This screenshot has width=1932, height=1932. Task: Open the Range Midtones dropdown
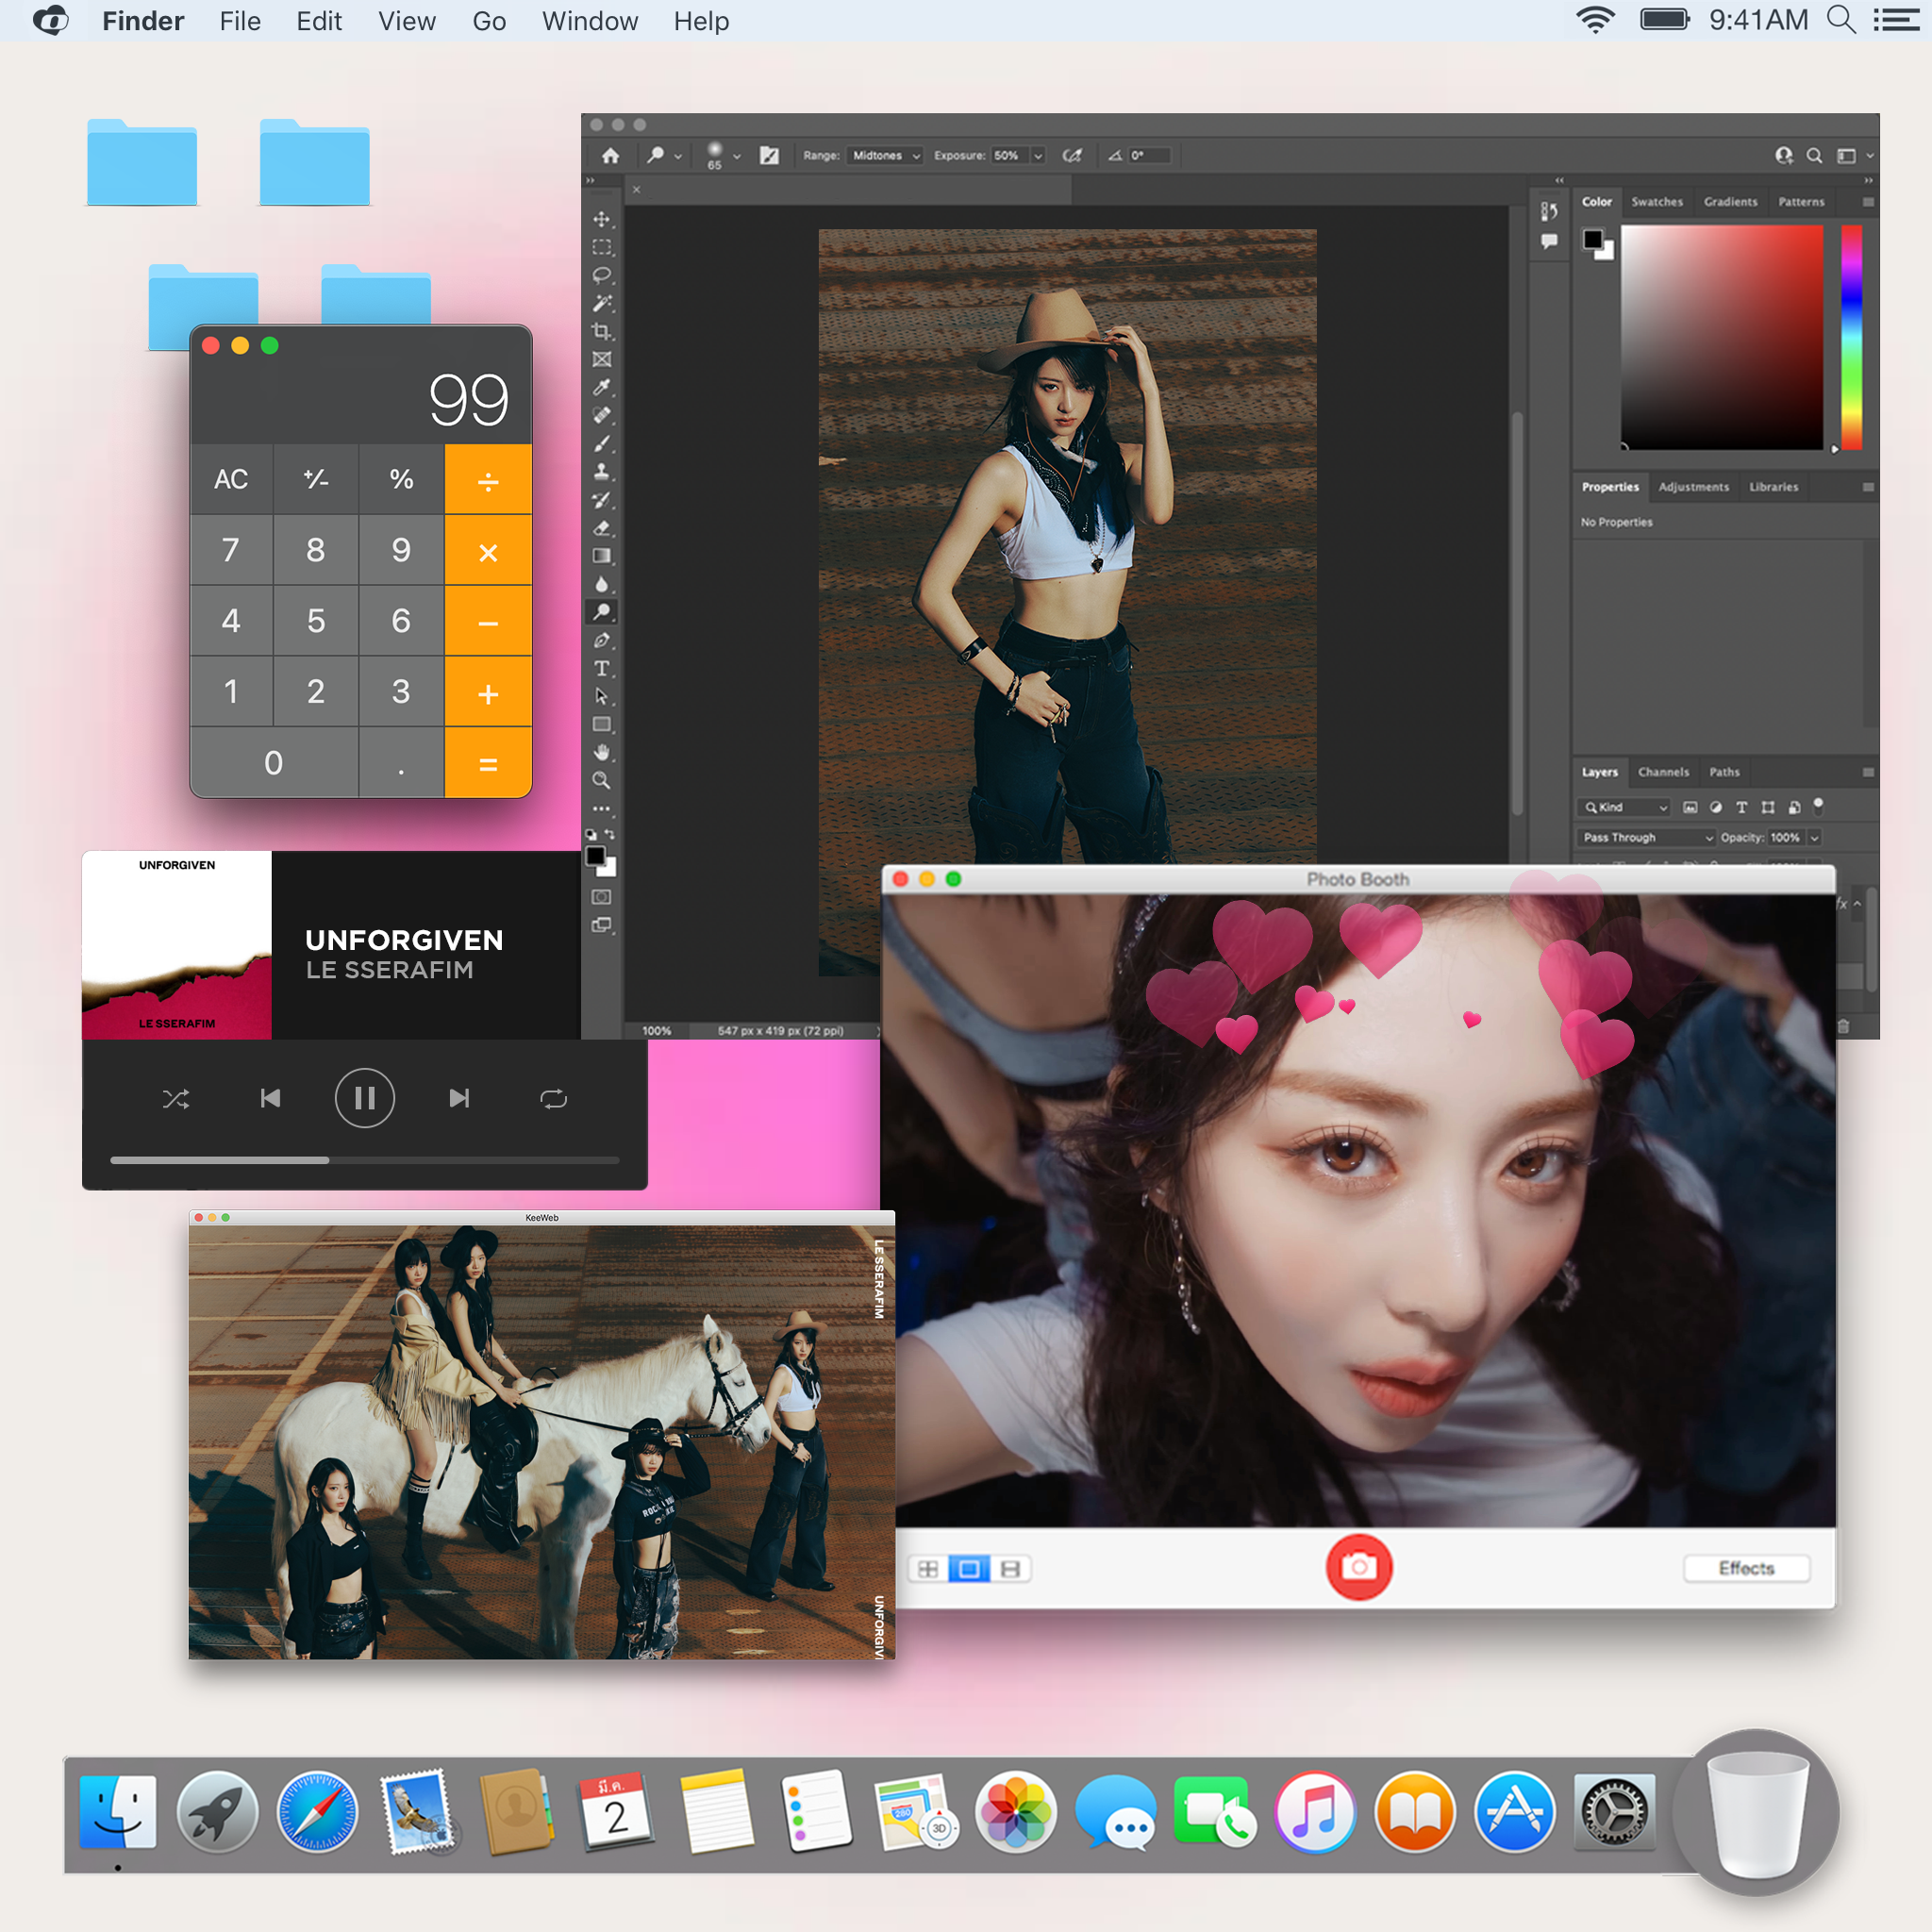pyautogui.click(x=885, y=155)
